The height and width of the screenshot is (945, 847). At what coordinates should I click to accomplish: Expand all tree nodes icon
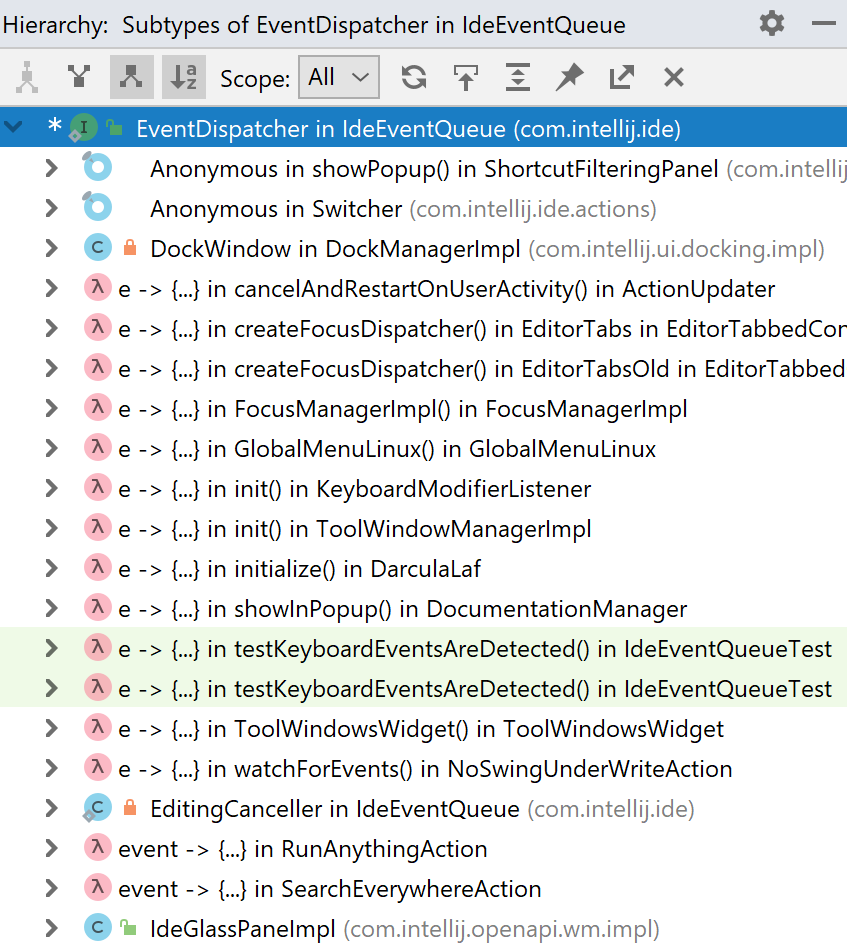tap(518, 77)
